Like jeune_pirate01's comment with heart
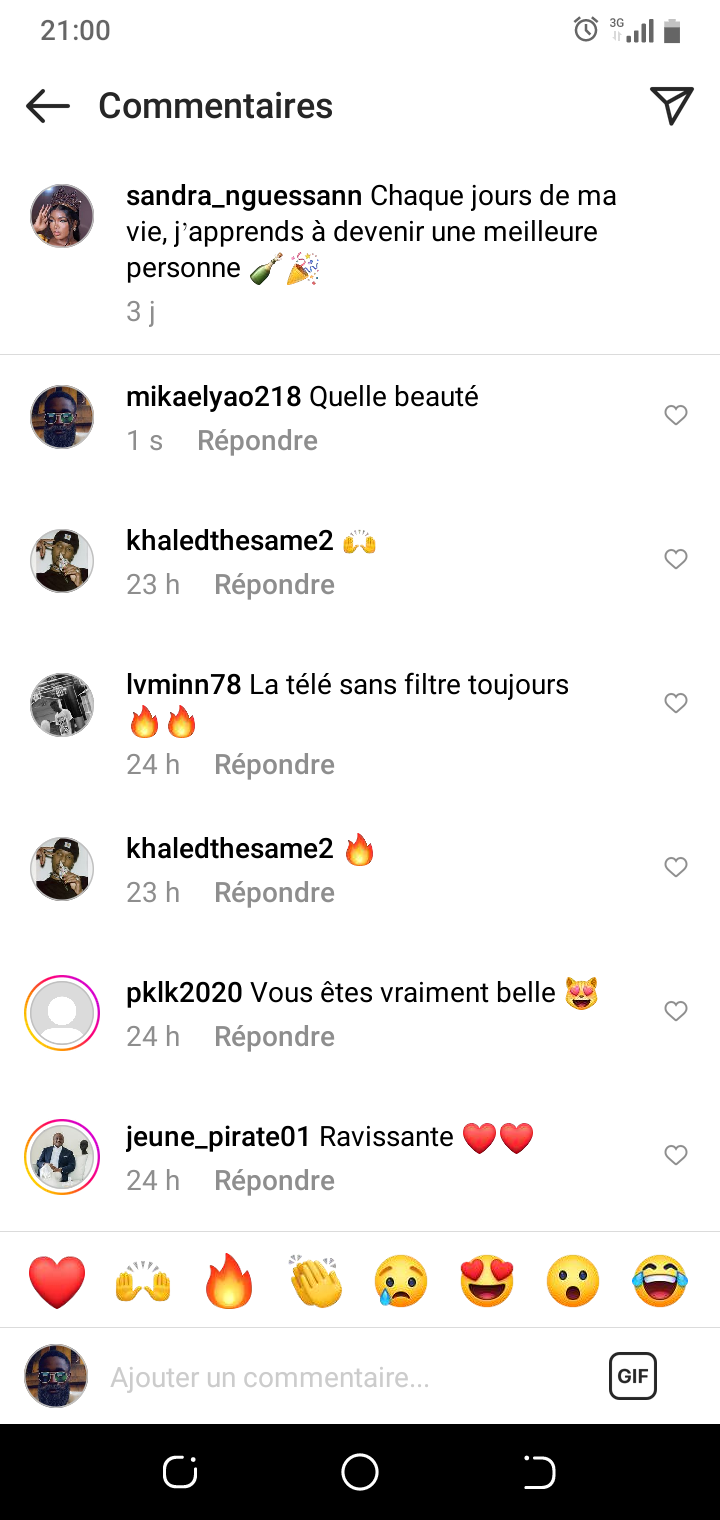Image resolution: width=720 pixels, height=1520 pixels. click(676, 1155)
